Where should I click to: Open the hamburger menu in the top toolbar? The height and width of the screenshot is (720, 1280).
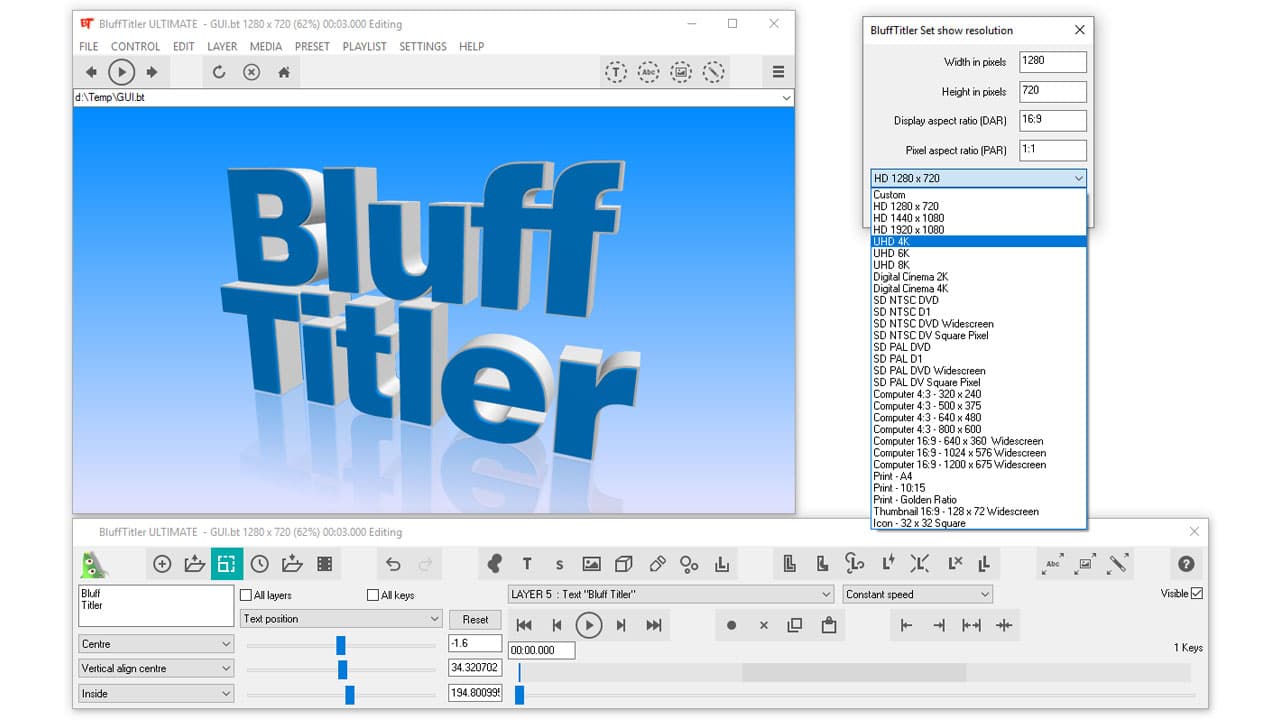click(x=779, y=71)
